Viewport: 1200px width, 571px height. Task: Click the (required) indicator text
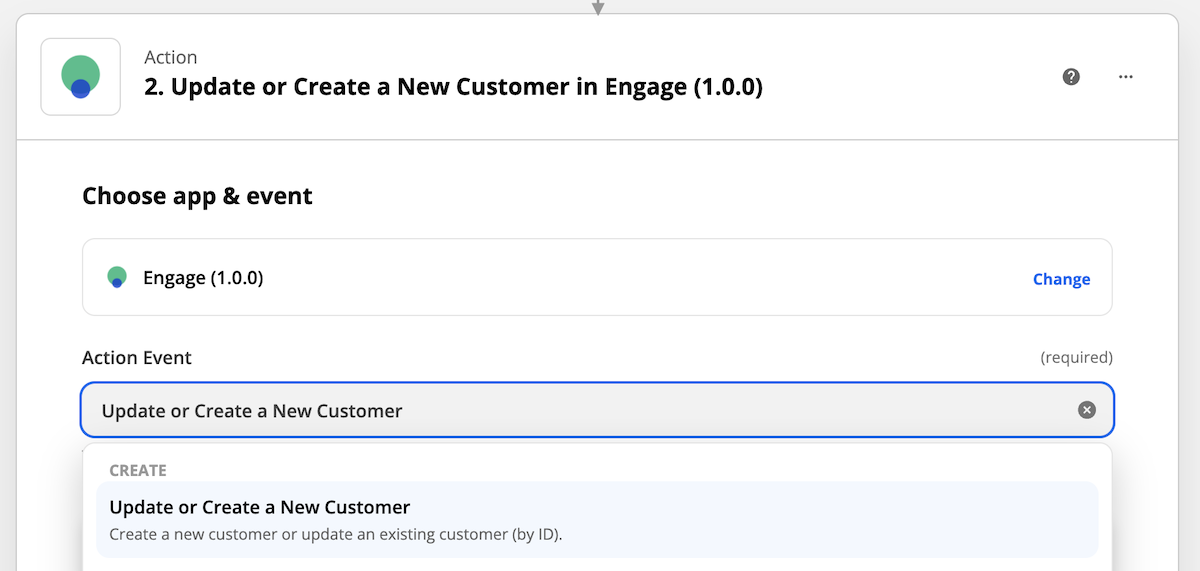tap(1076, 357)
